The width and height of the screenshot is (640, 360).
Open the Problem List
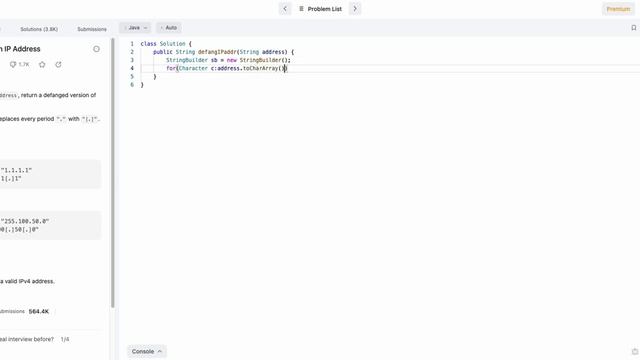(320, 9)
